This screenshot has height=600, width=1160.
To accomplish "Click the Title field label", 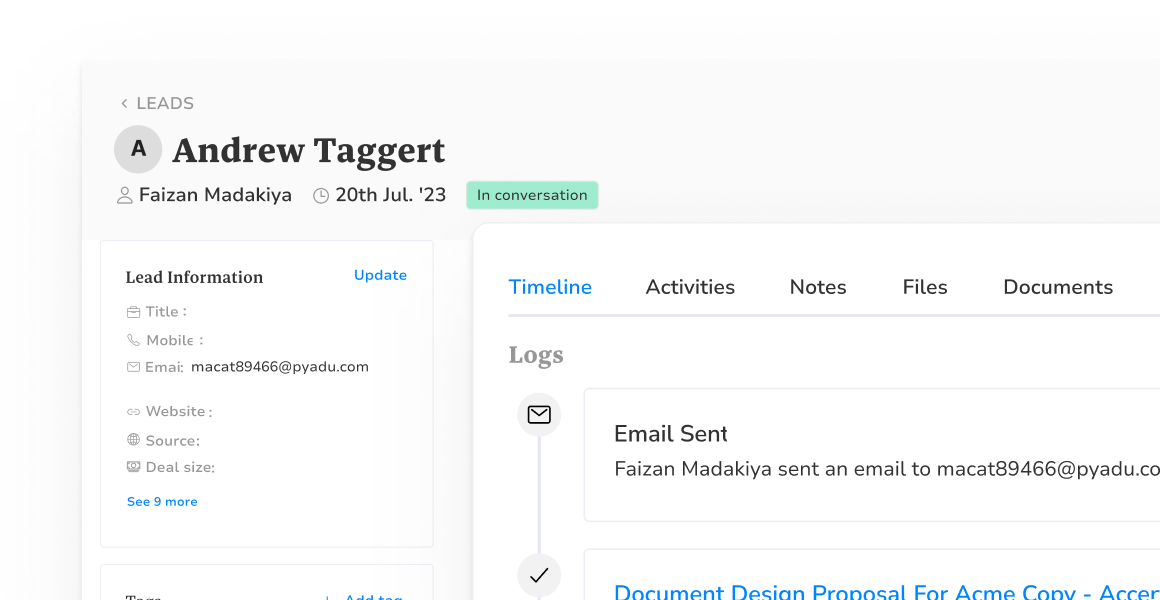I will 166,312.
